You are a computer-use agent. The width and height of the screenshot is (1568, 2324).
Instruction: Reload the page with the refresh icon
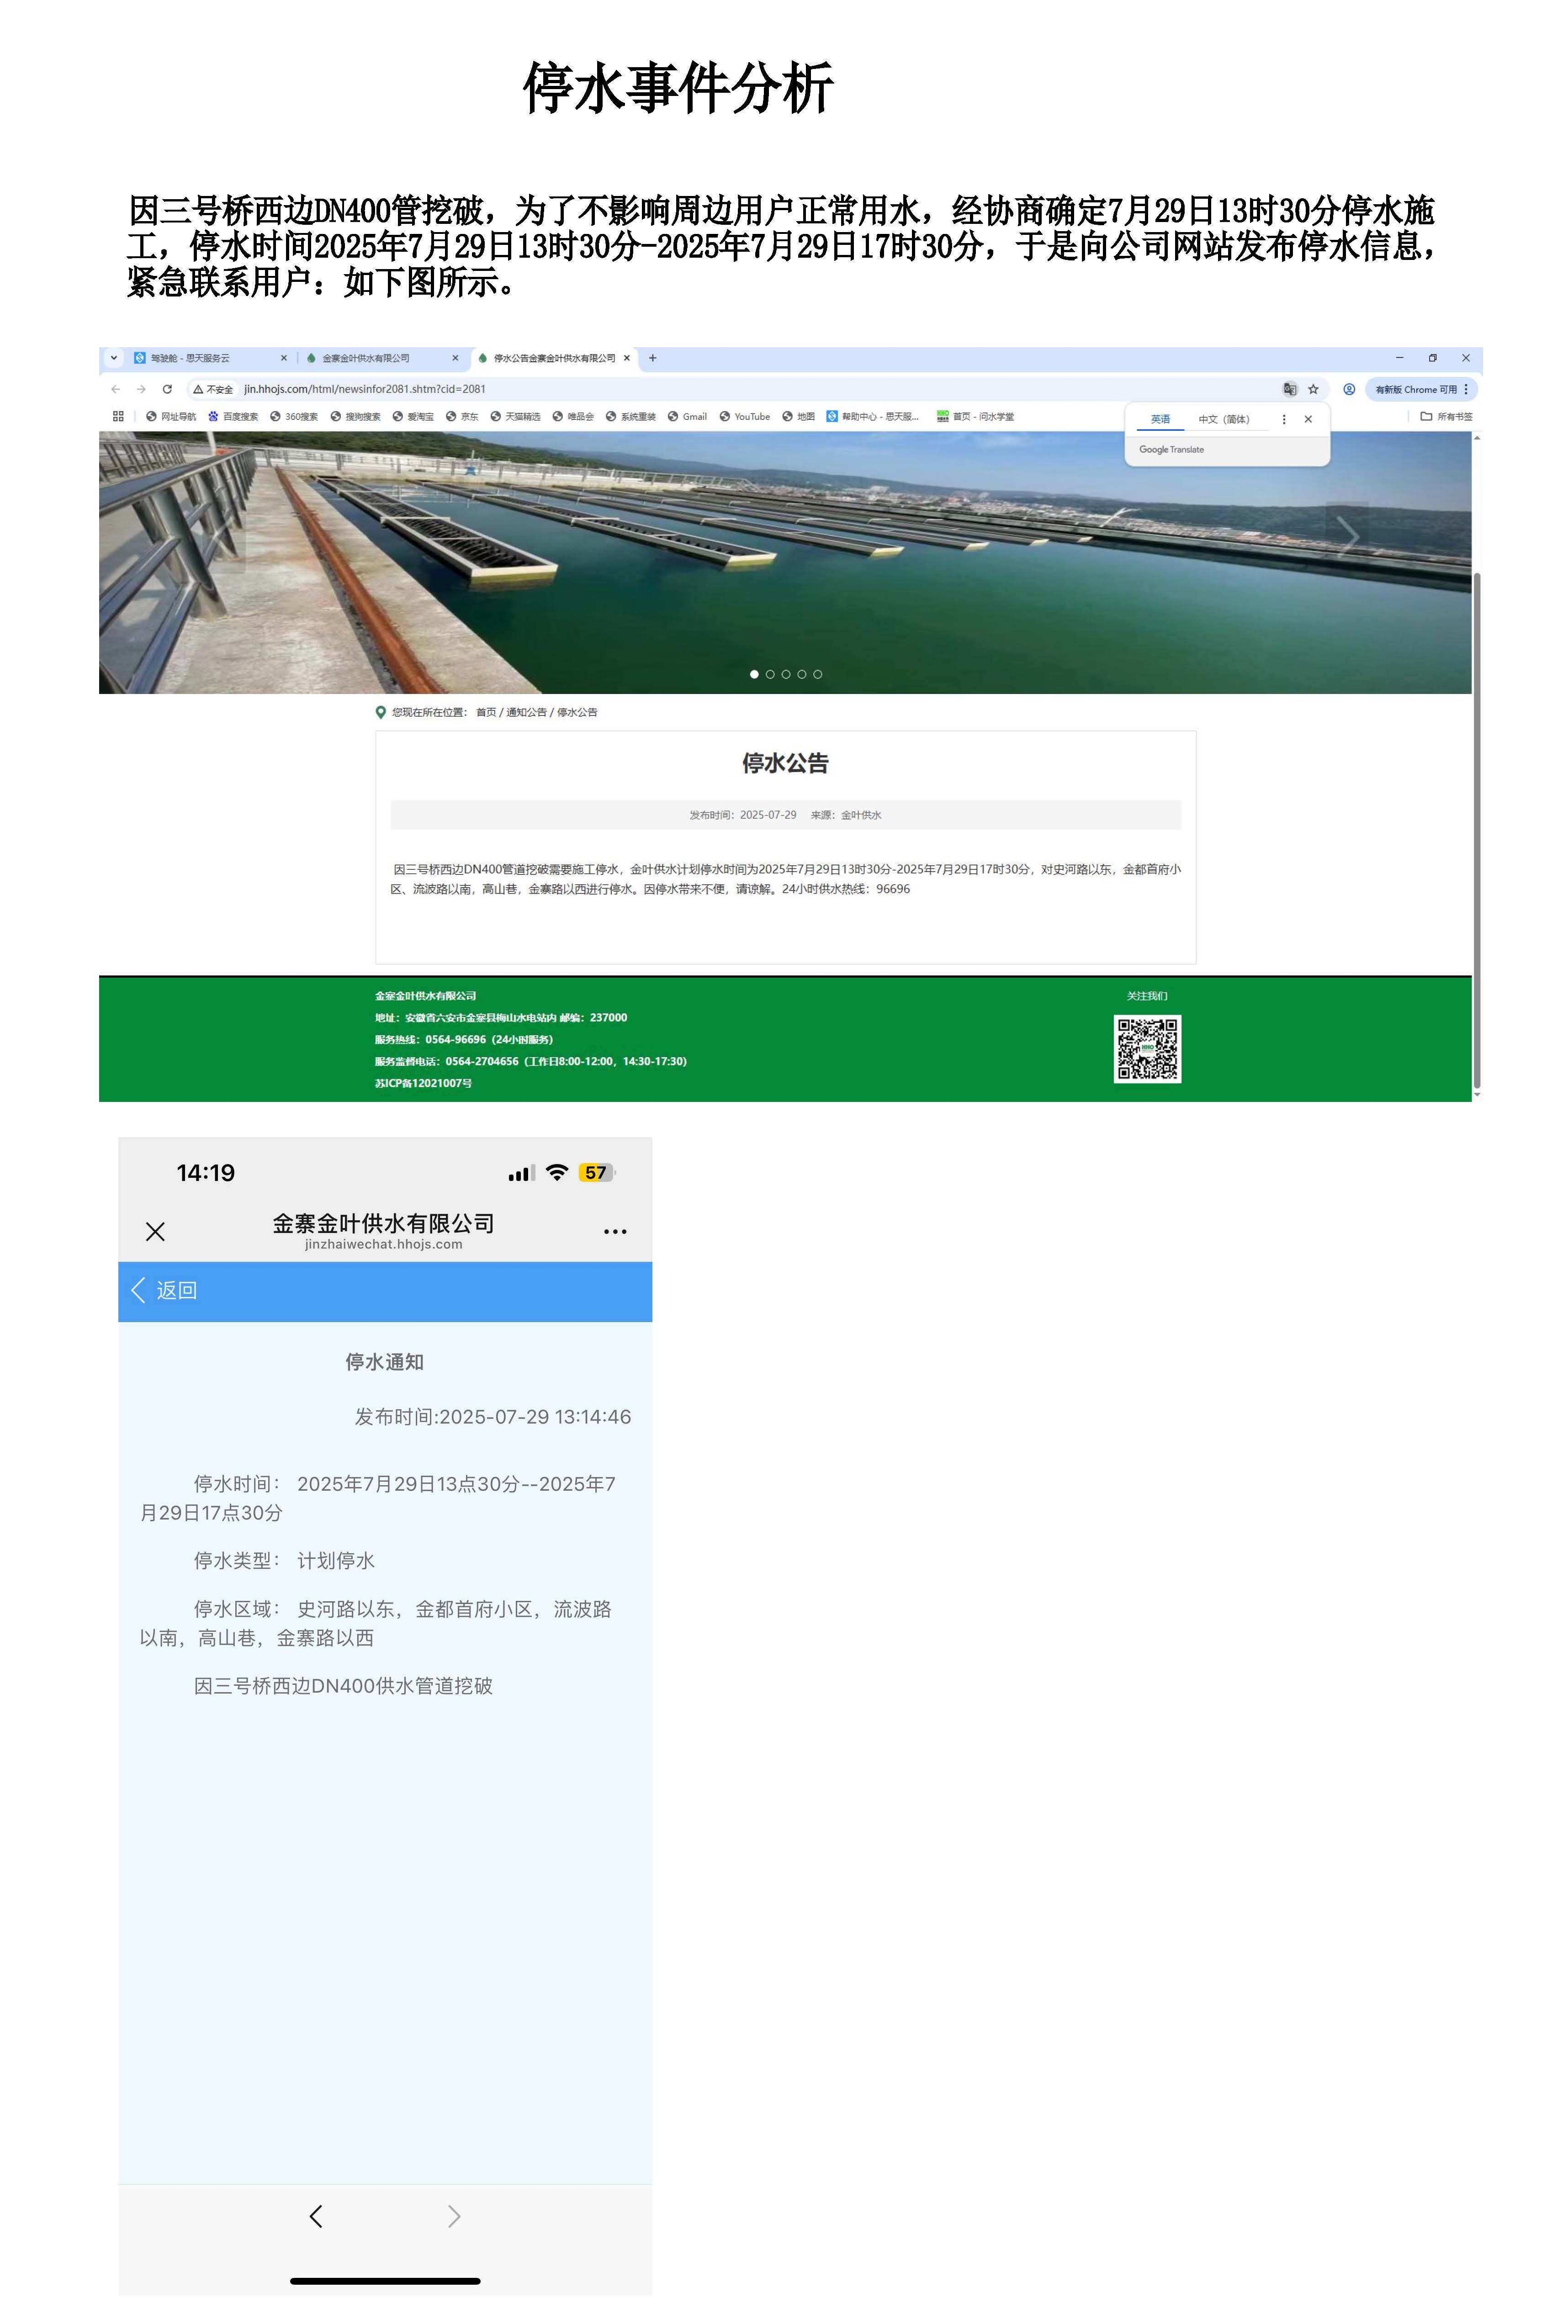coord(167,389)
